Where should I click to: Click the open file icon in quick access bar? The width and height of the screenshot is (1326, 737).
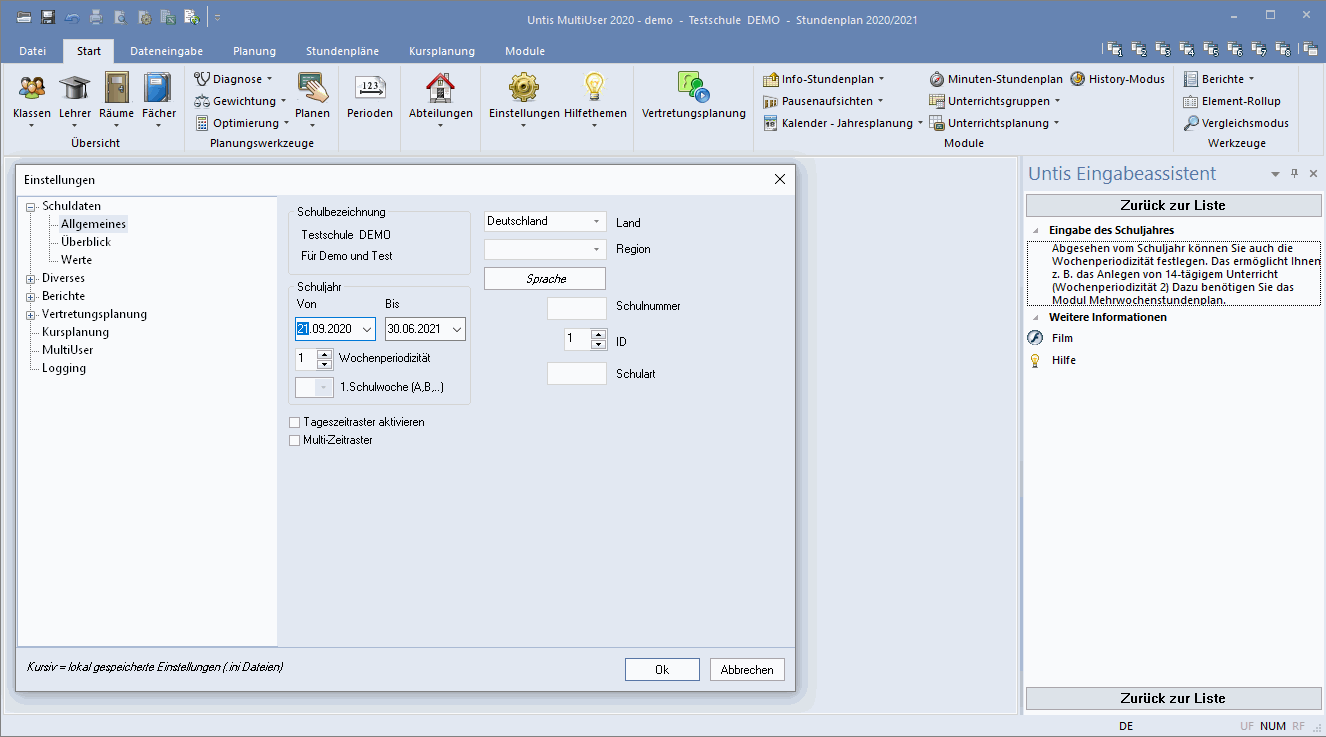[24, 17]
